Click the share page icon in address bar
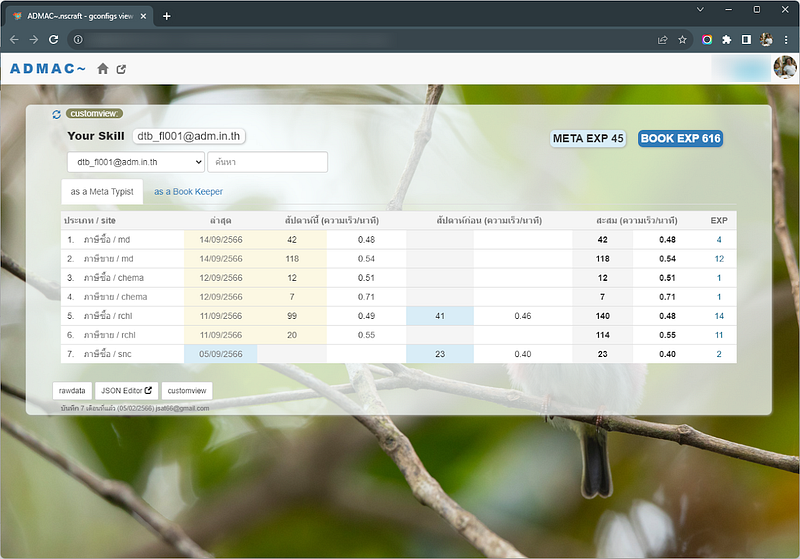The height and width of the screenshot is (559, 800). 663,40
